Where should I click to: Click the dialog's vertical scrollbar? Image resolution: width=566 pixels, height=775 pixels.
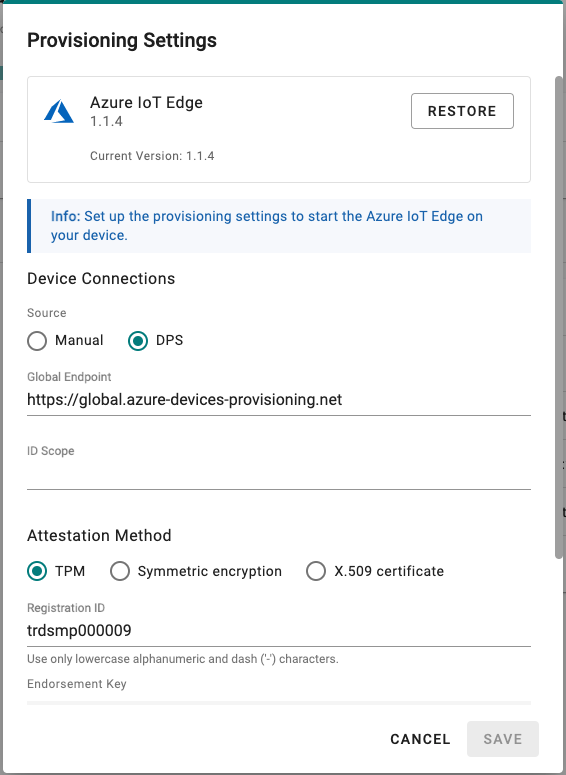[x=559, y=317]
